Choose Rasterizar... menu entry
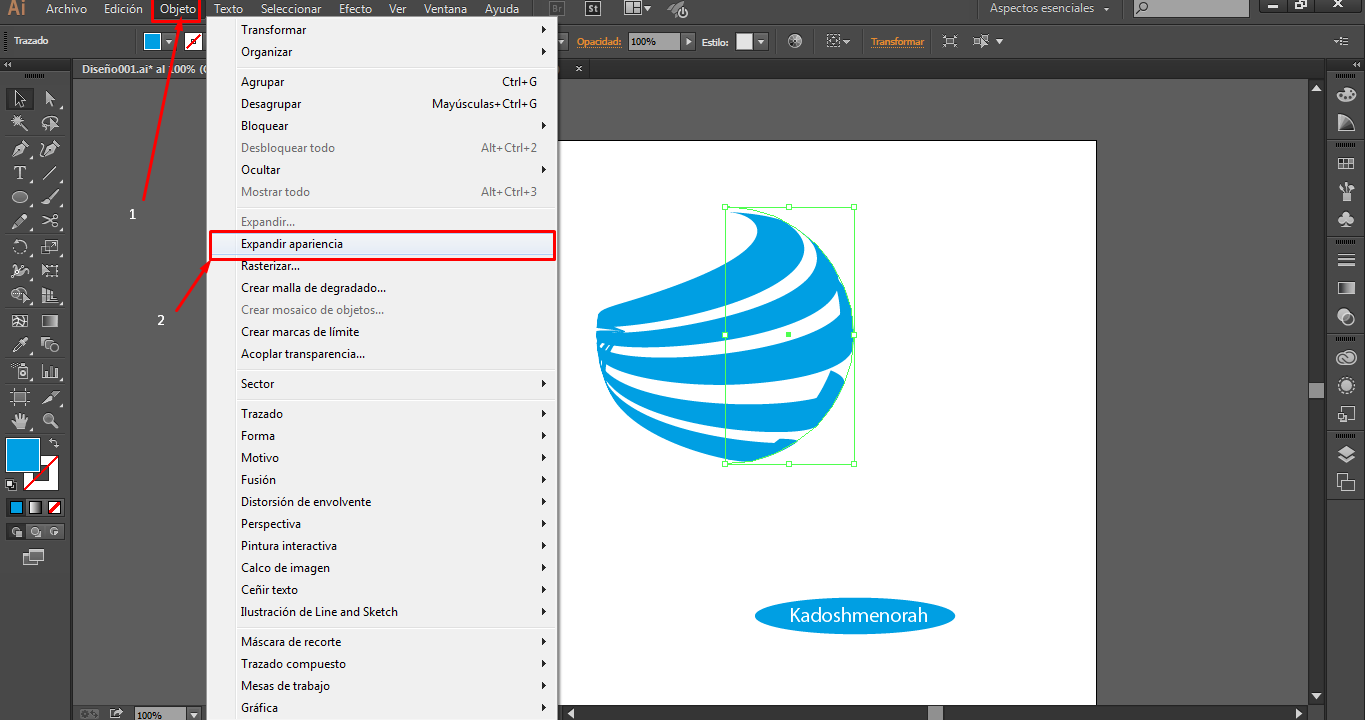Image resolution: width=1365 pixels, height=720 pixels. click(381, 266)
